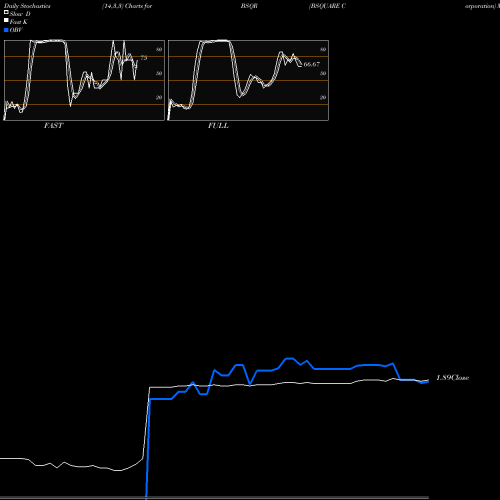Select the "Fast K" legend label
Screen dimensions: 500x500
[19, 22]
